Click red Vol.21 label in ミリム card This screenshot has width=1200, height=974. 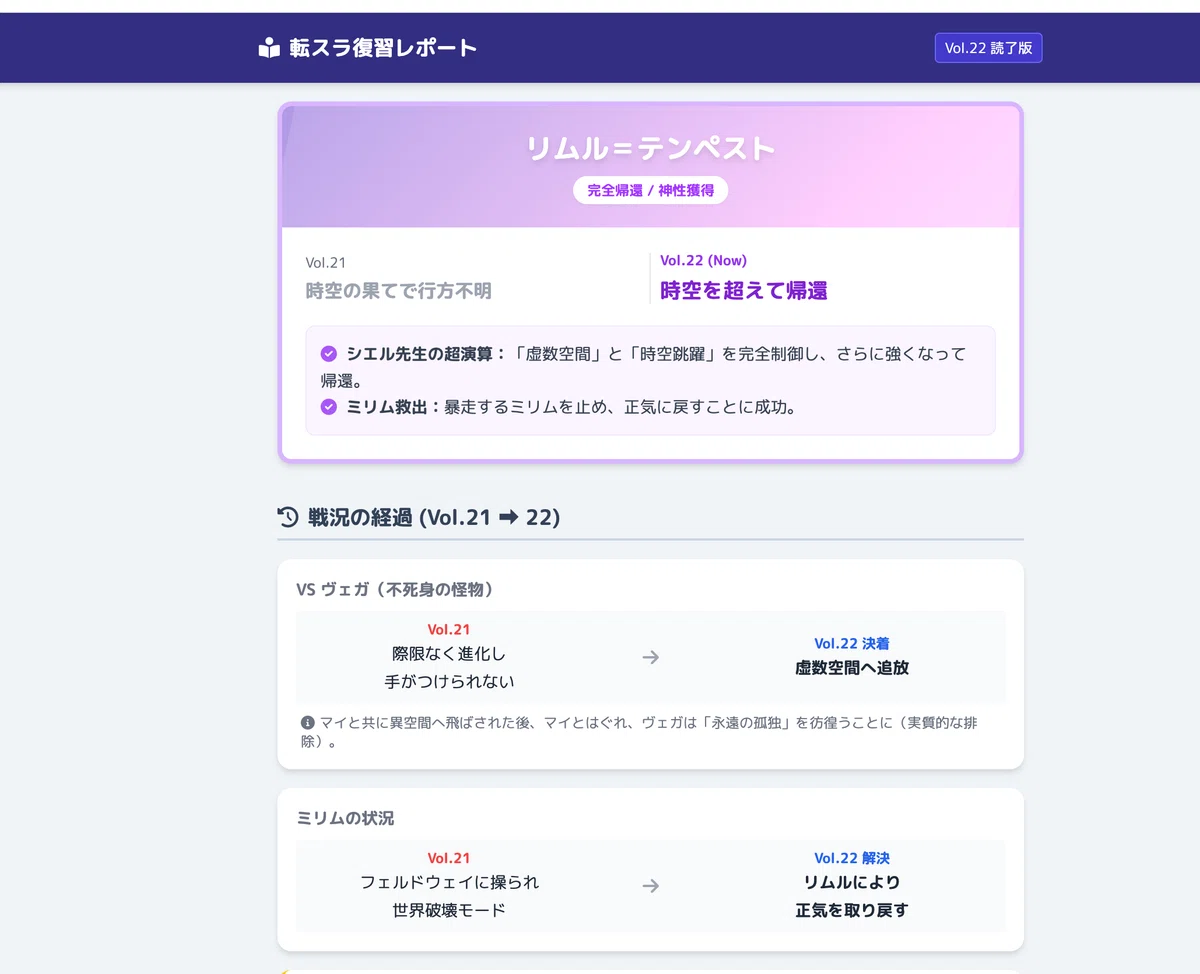click(448, 858)
